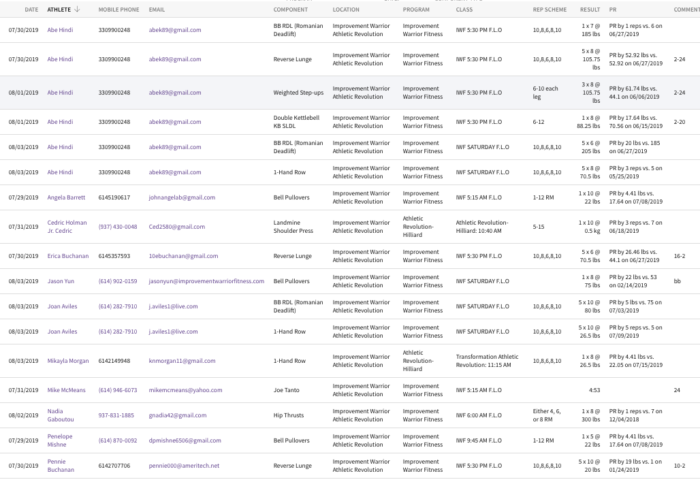
Task: Click the EMAIL column header
Action: [x=157, y=9]
